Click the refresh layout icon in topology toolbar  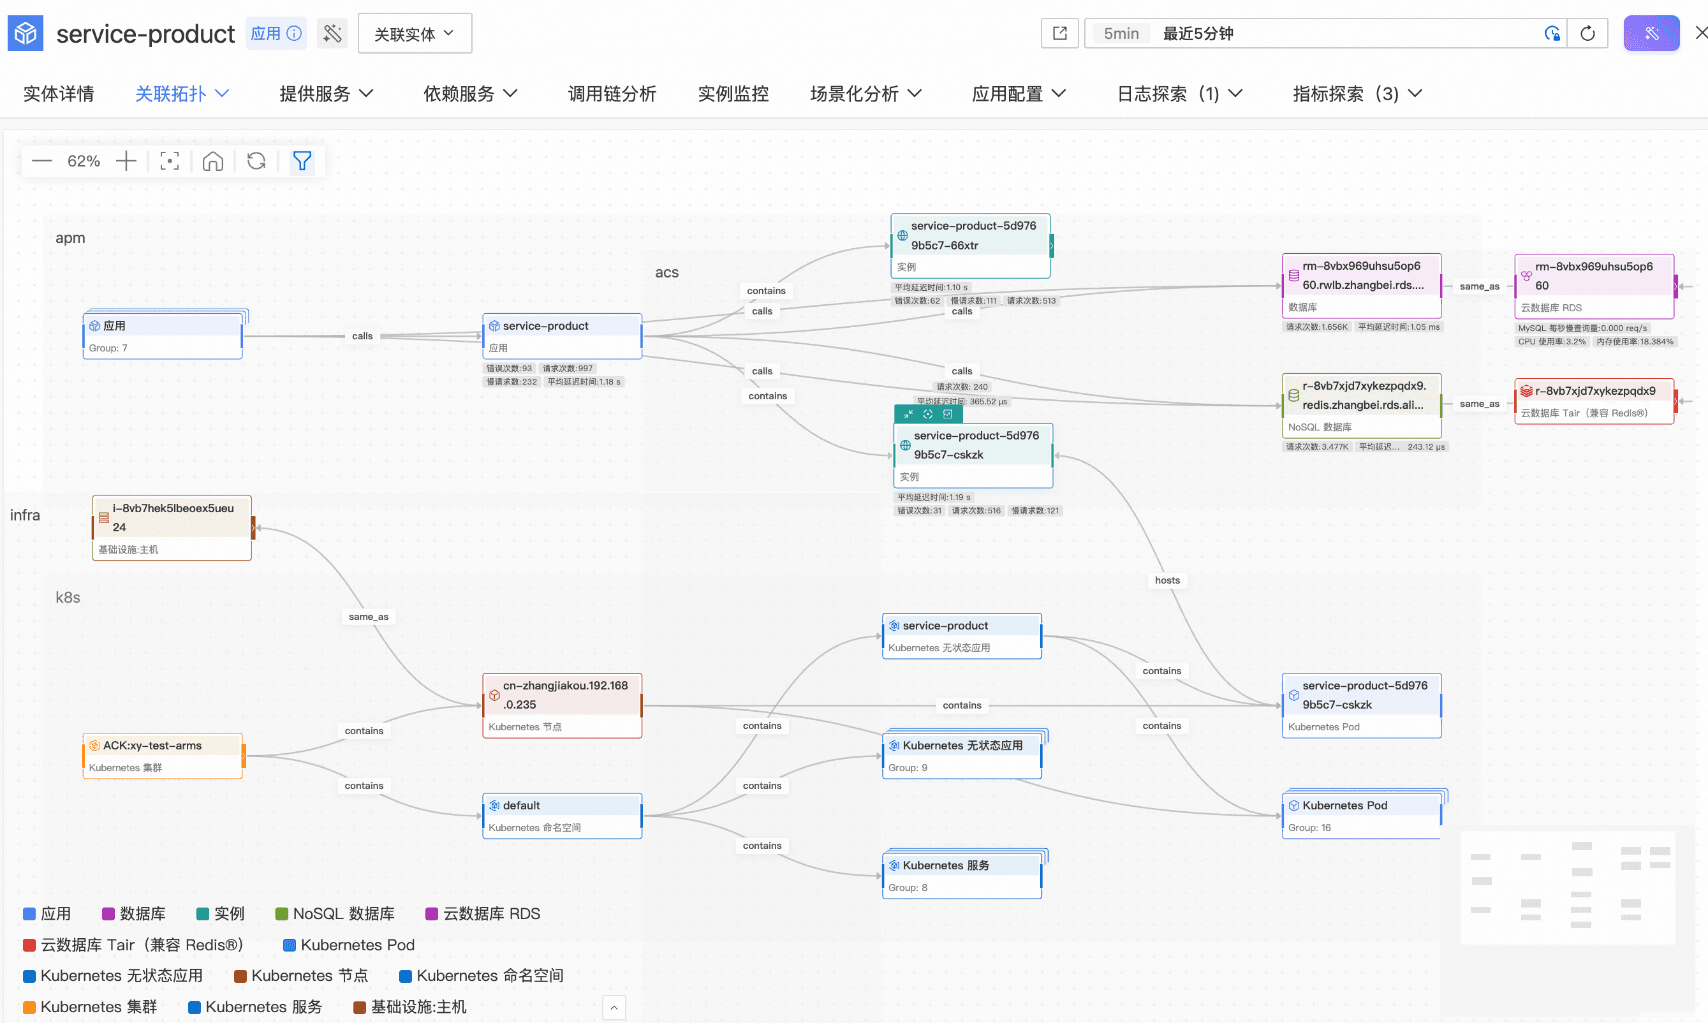pos(256,161)
